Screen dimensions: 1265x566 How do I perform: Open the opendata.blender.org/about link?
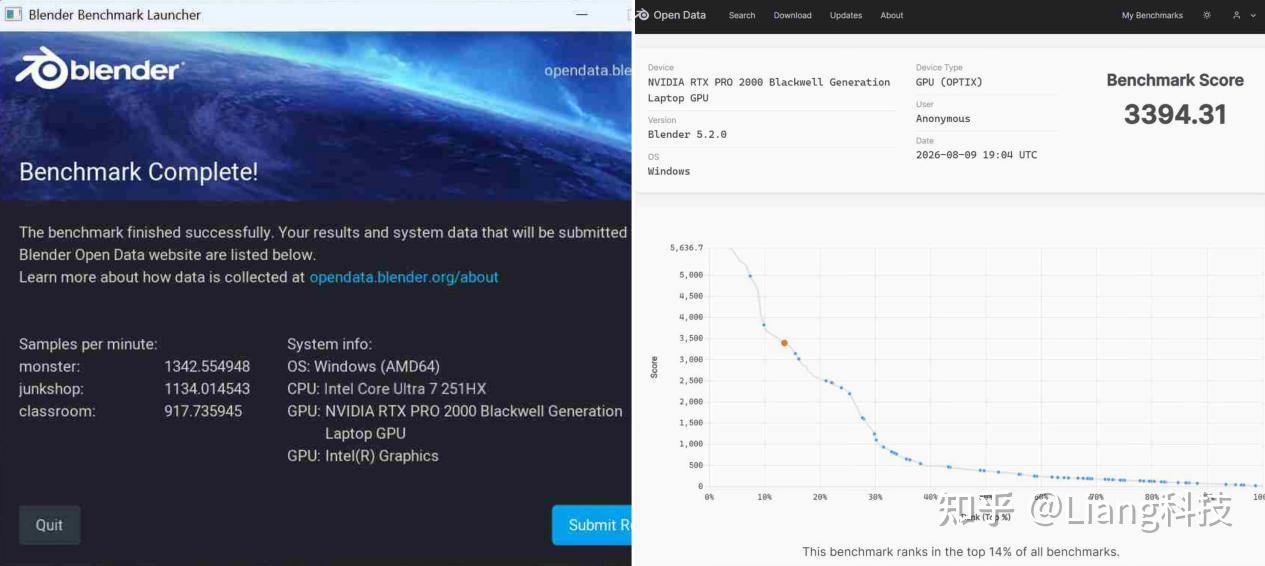pos(404,277)
